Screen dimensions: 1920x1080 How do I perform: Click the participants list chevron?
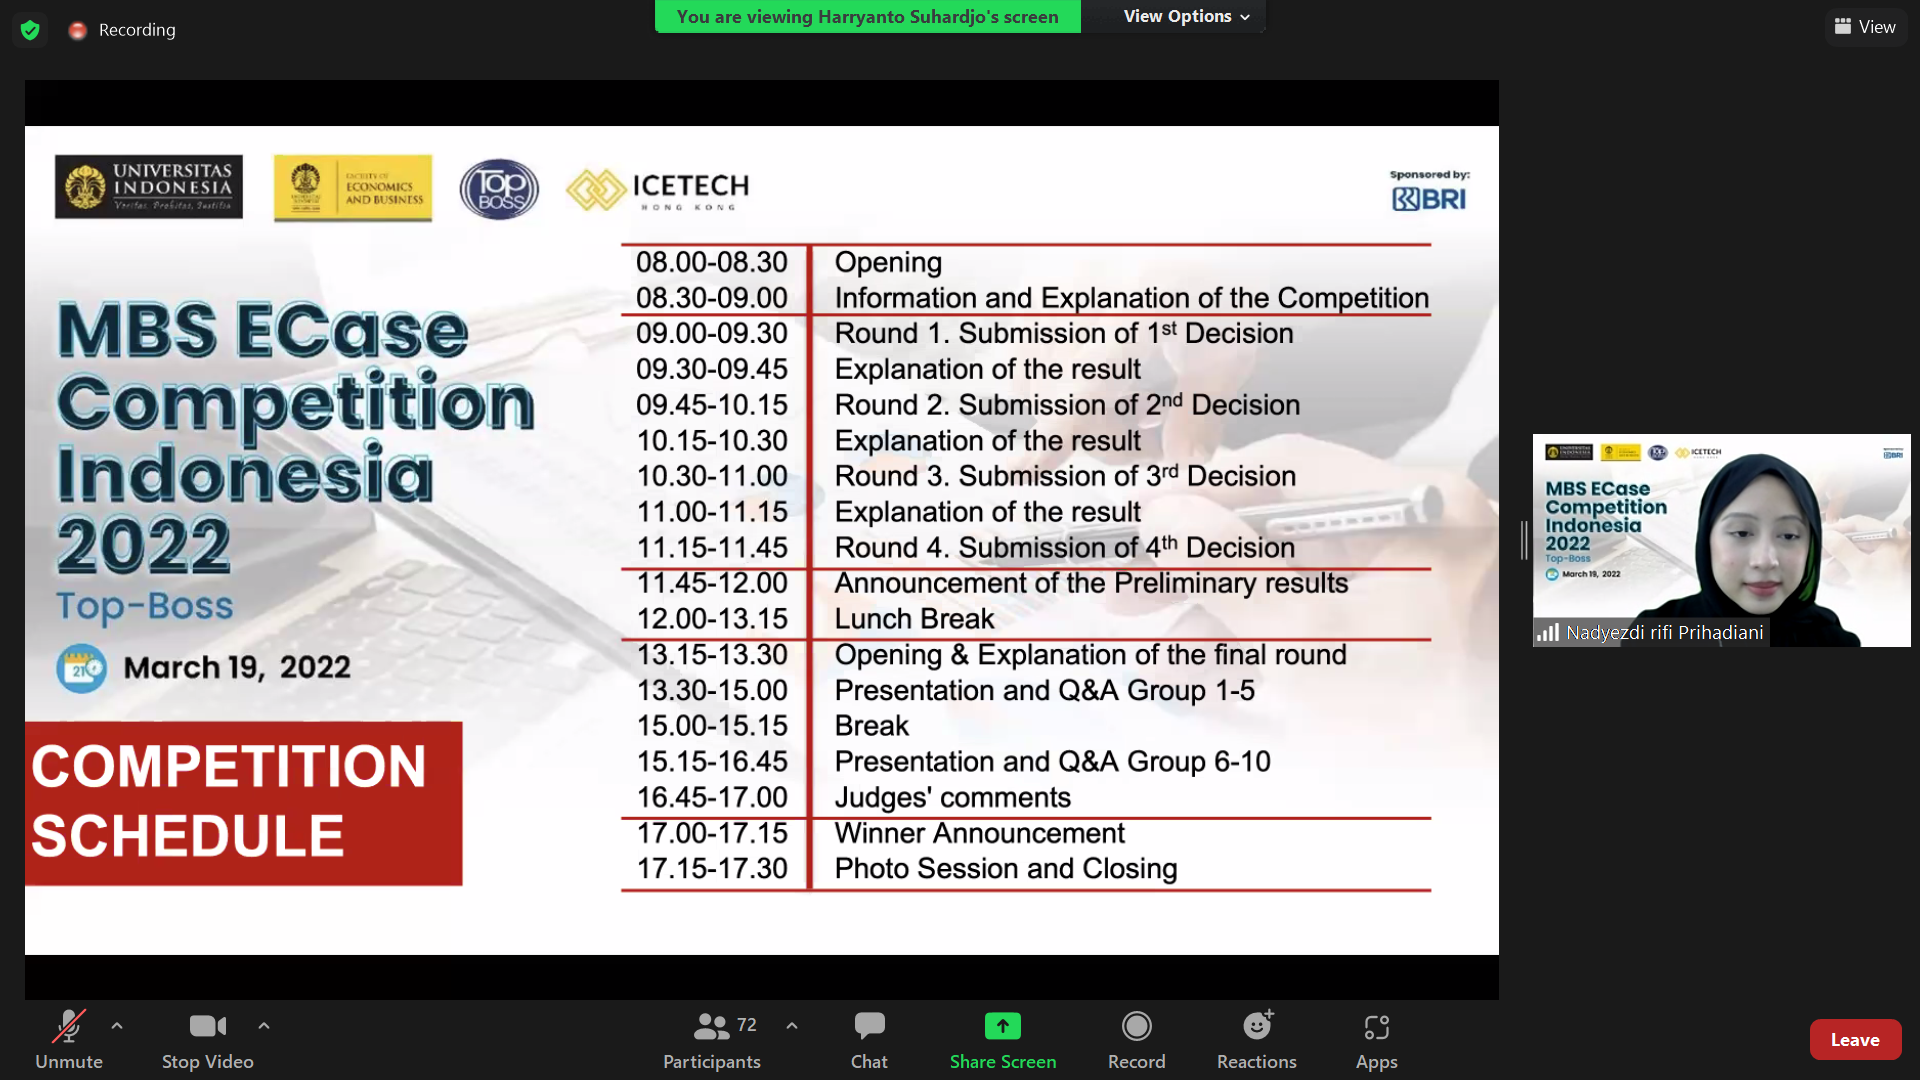tap(792, 1026)
